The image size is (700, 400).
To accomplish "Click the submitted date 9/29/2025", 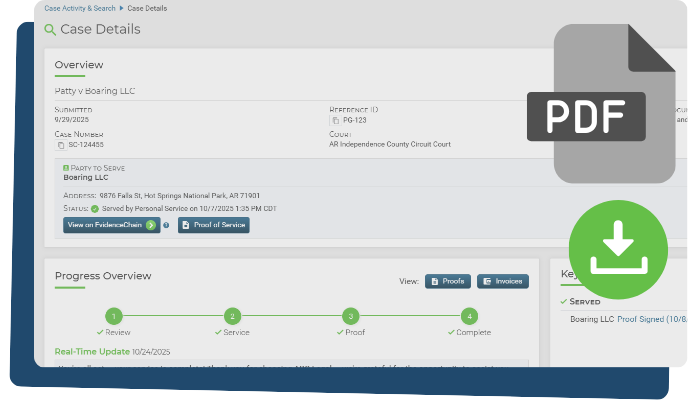I will pyautogui.click(x=71, y=120).
